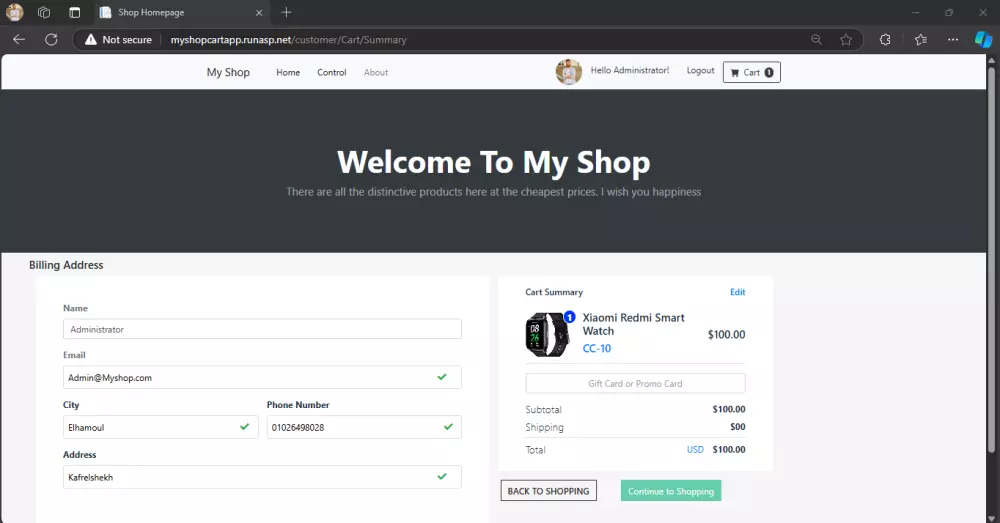This screenshot has width=1000, height=523.
Task: Open browser extensions puzzle icon
Action: pos(885,40)
